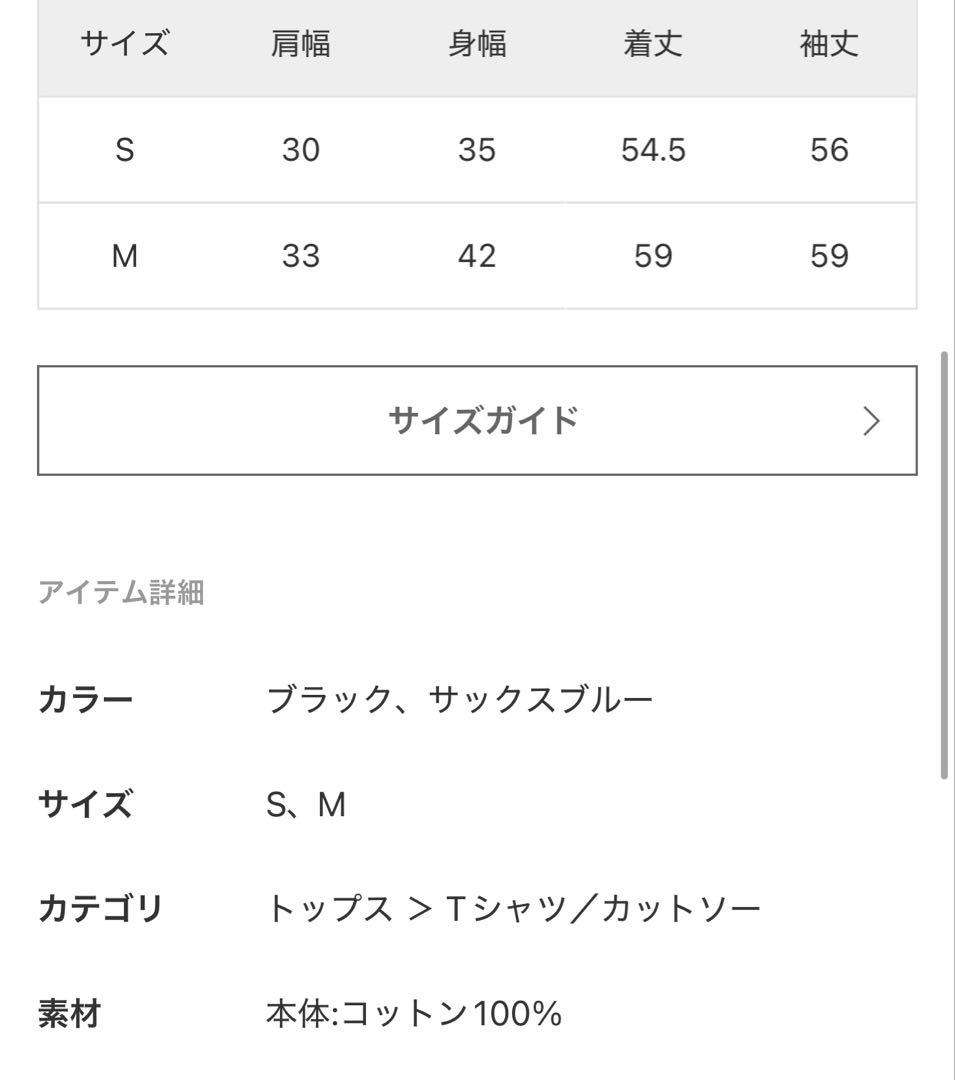Click the 着丈 column header
The image size is (955, 1080).
[653, 44]
